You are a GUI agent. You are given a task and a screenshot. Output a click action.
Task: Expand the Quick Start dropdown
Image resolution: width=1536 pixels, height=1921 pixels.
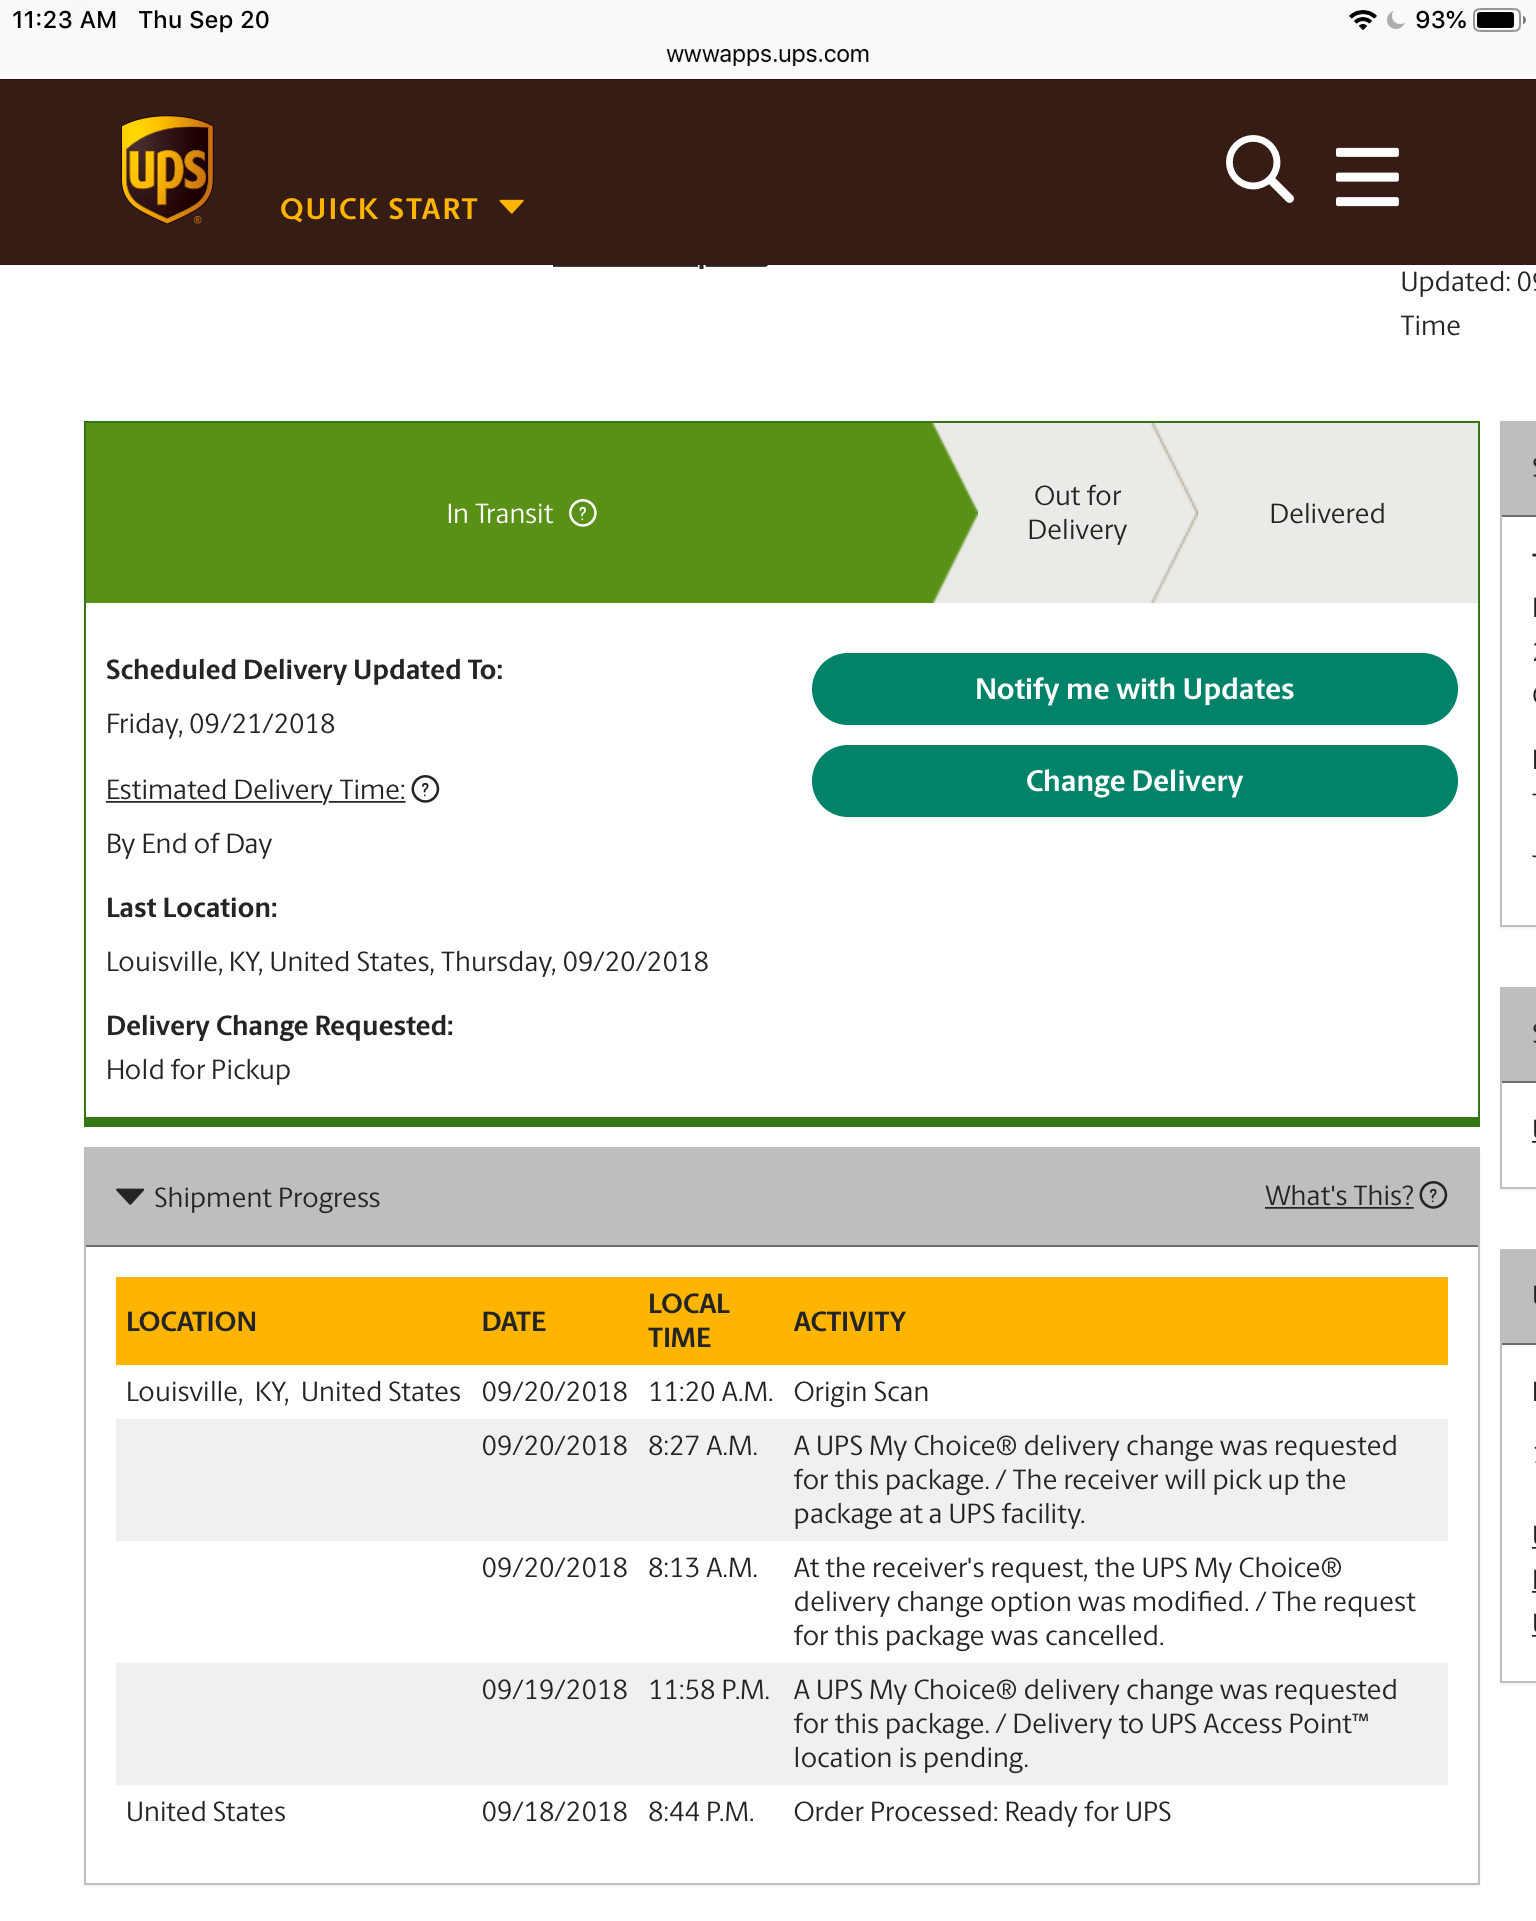tap(402, 208)
